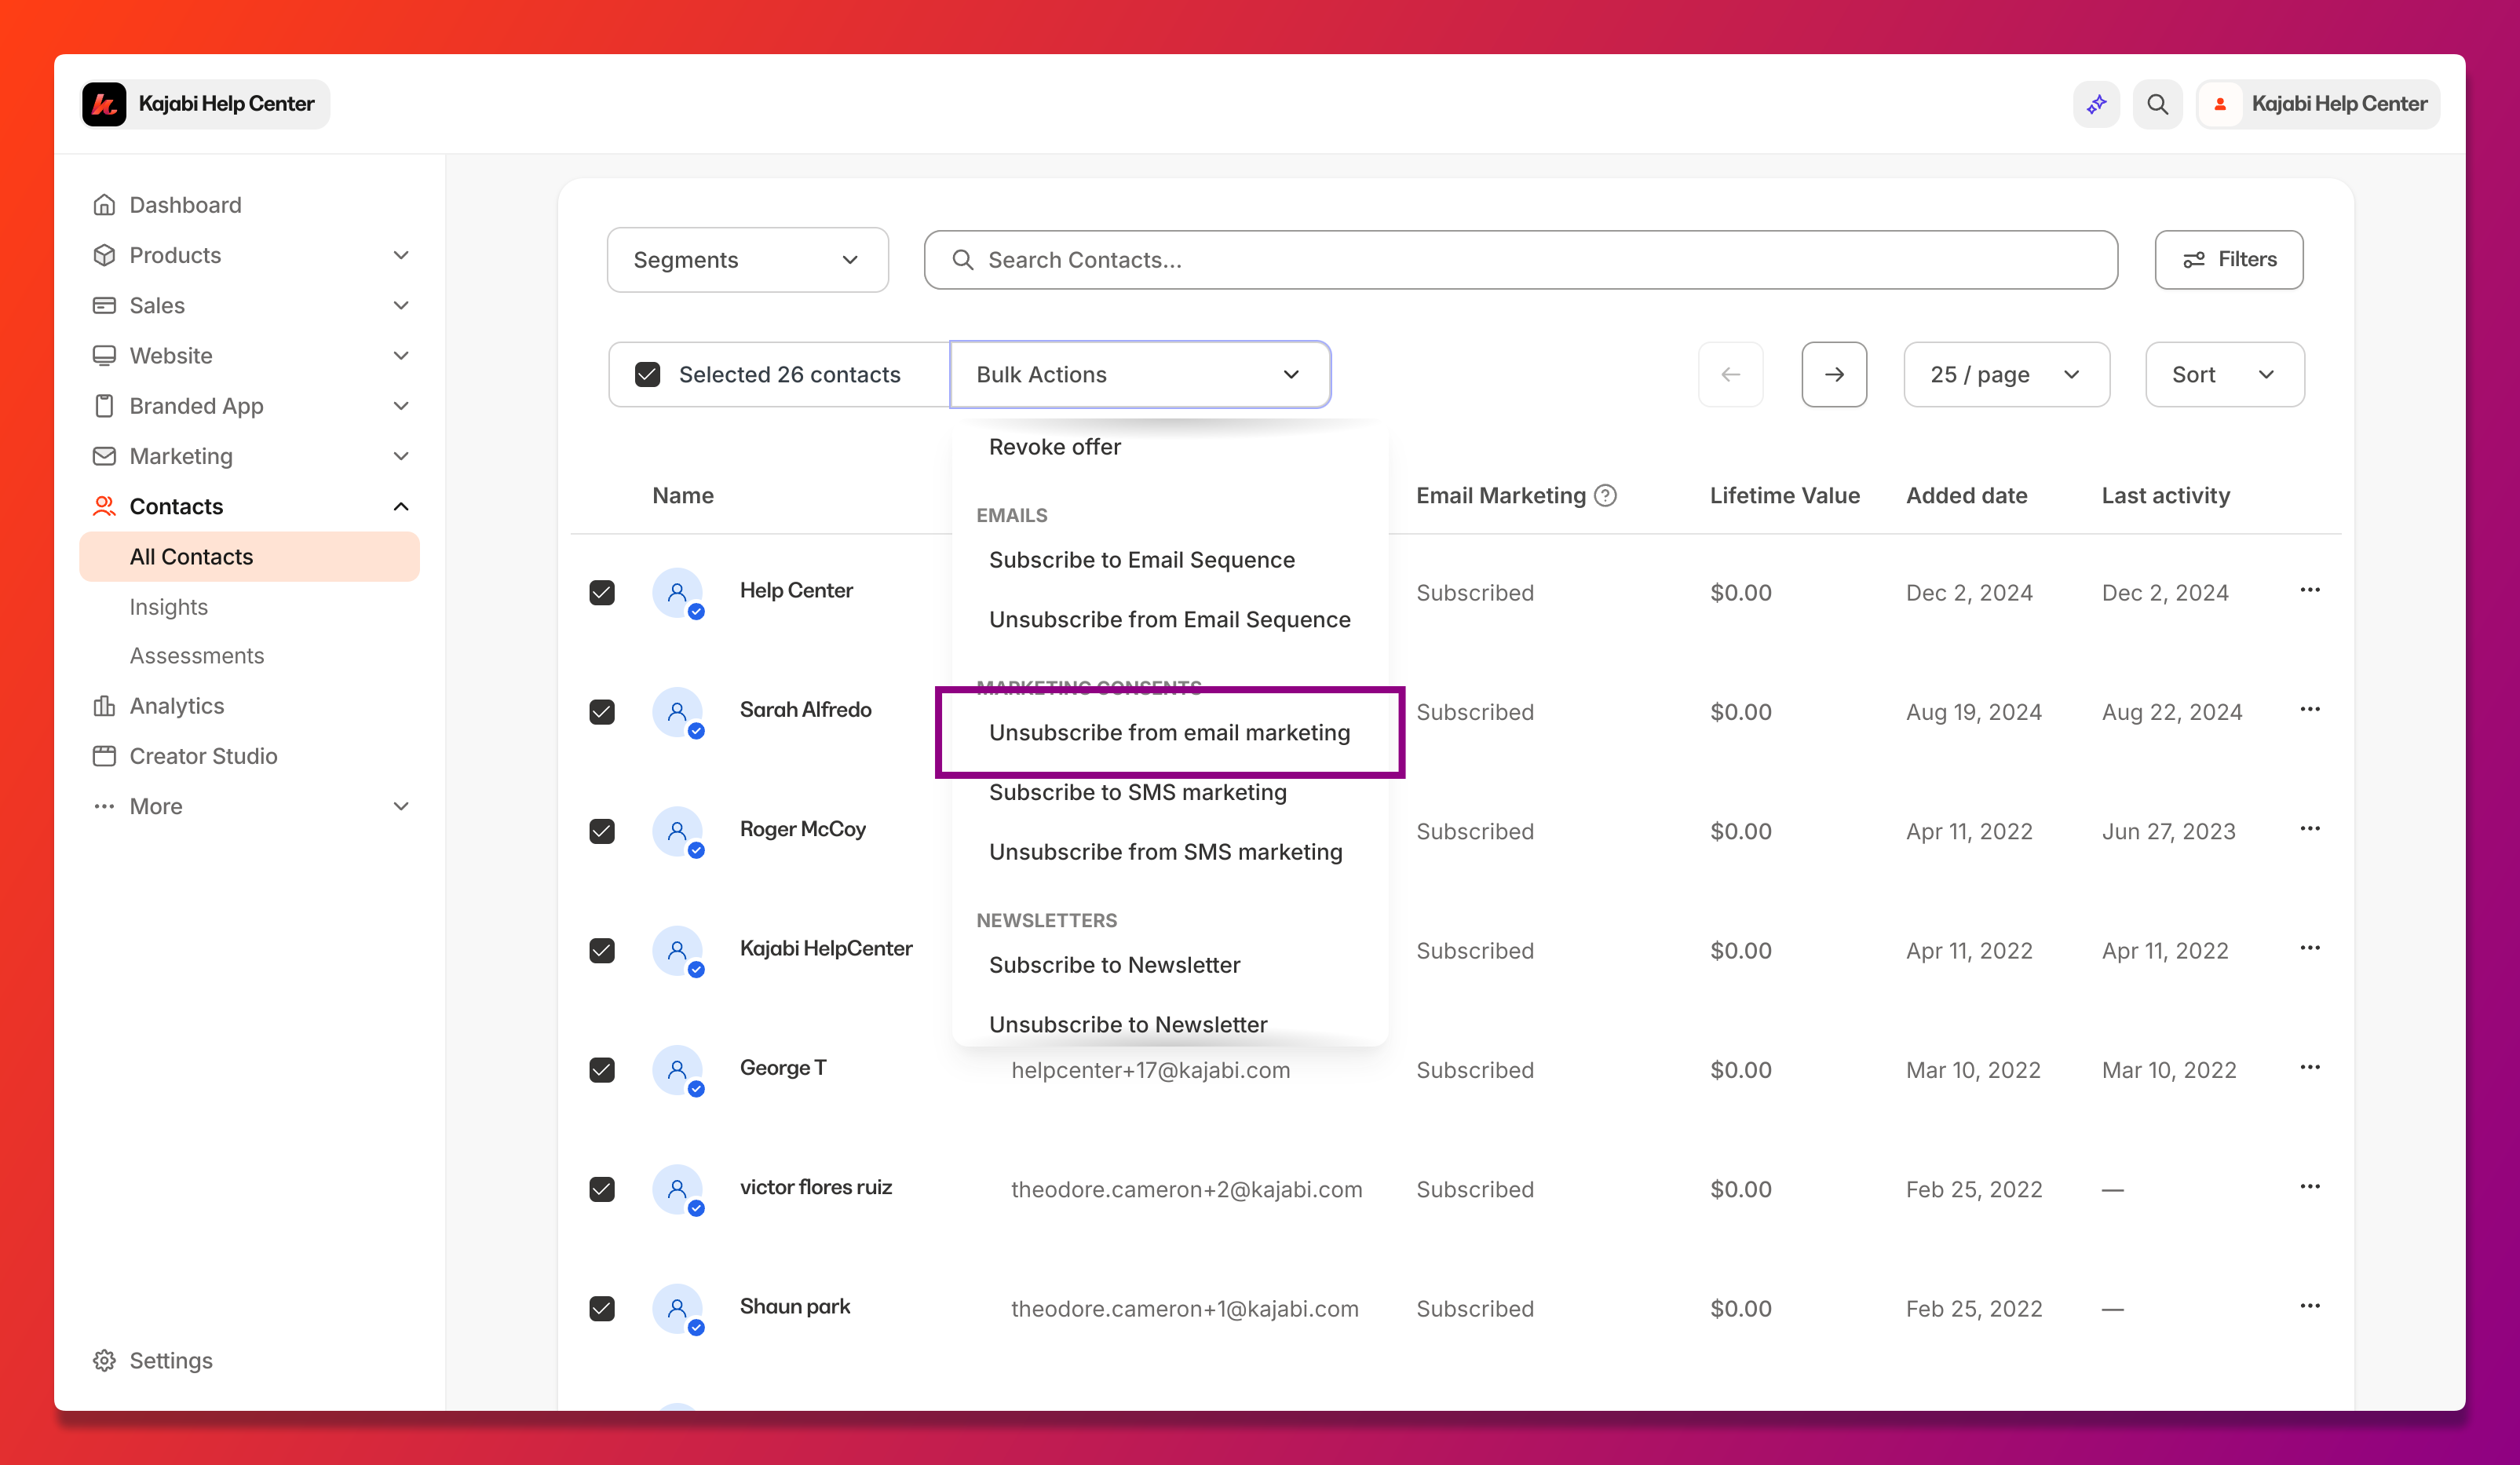Select Subscribe to Newsletter
Viewport: 2520px width, 1465px height.
pos(1114,965)
